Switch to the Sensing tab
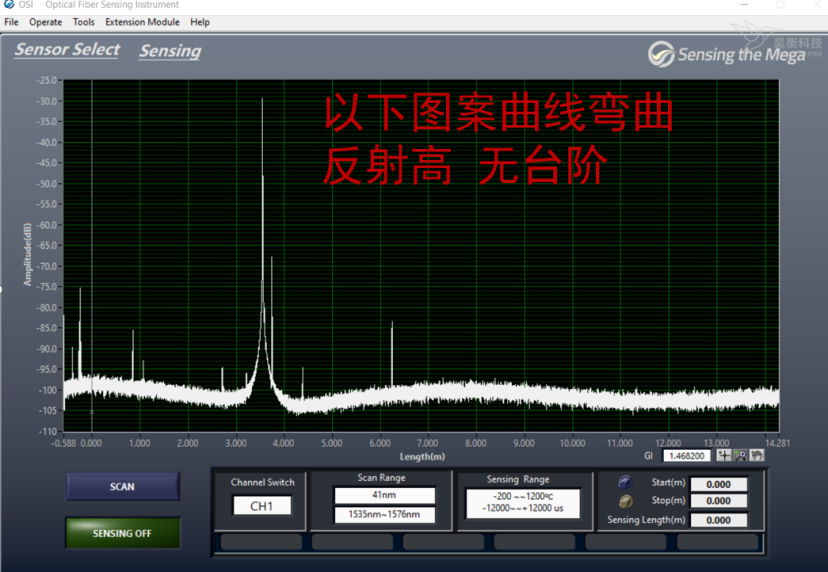 pos(170,51)
